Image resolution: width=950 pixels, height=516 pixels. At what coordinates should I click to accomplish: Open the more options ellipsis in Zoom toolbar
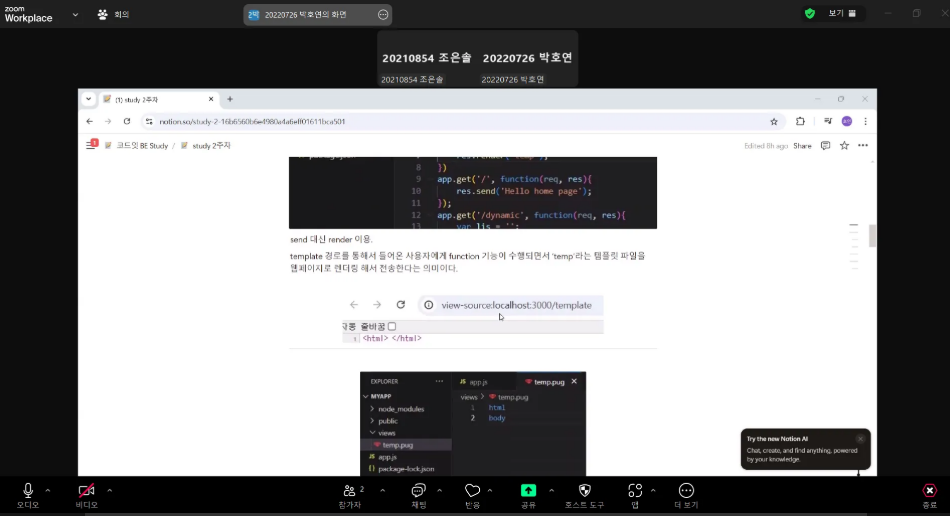(686, 491)
